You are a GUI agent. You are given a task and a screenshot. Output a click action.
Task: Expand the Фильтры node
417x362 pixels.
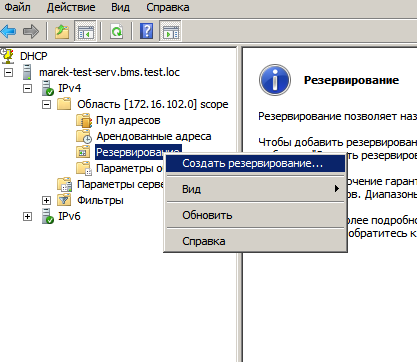46,200
